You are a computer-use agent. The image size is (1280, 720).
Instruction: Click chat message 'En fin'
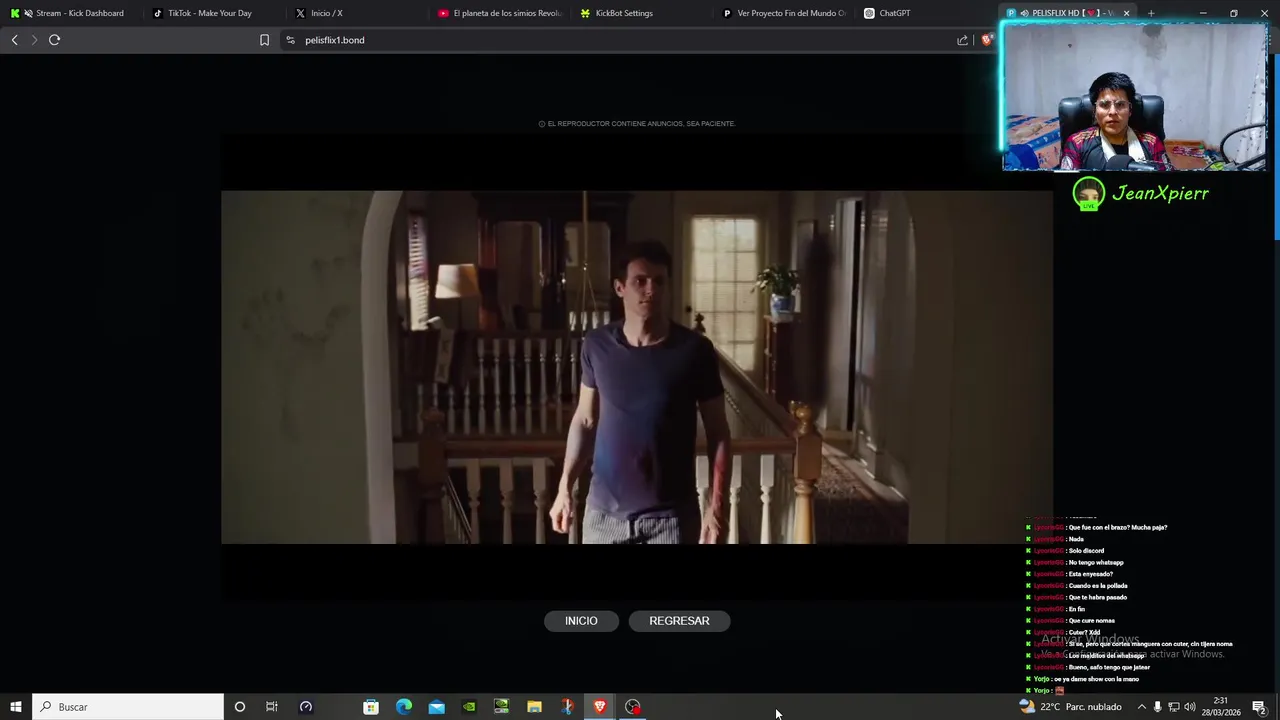[x=1076, y=609]
